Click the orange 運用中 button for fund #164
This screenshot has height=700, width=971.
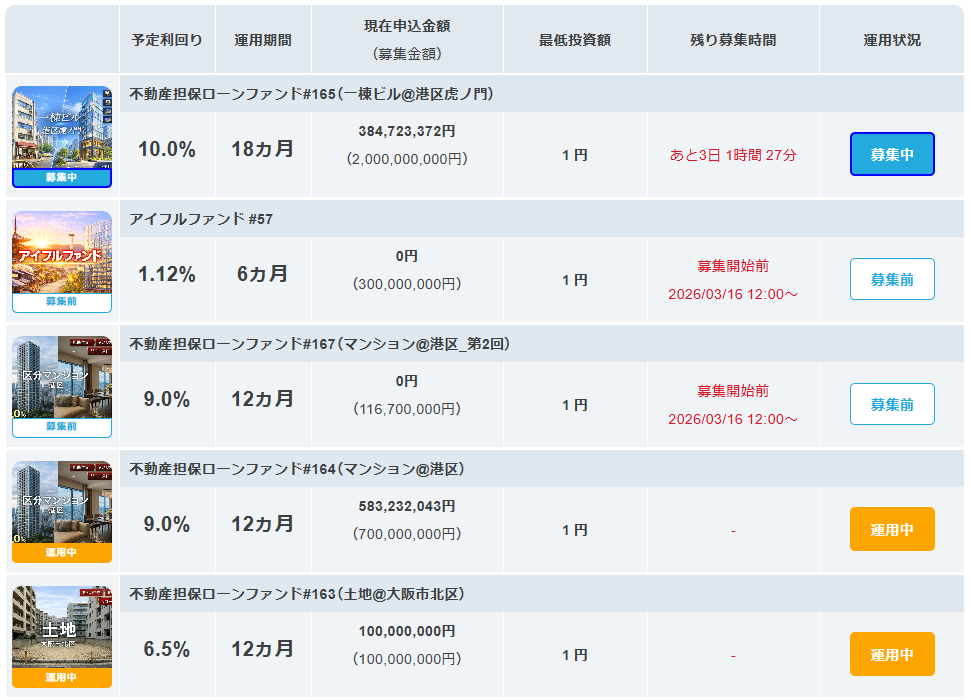point(892,529)
